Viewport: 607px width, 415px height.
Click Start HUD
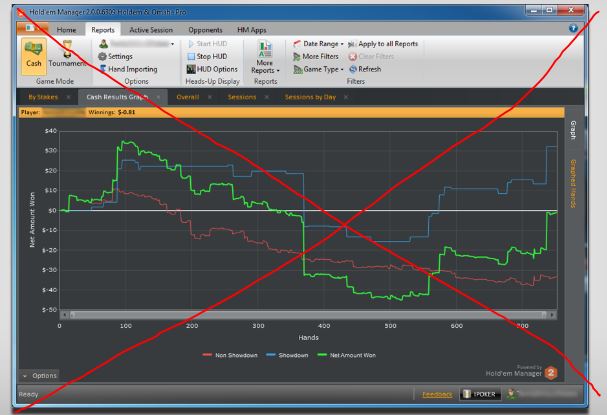click(208, 44)
